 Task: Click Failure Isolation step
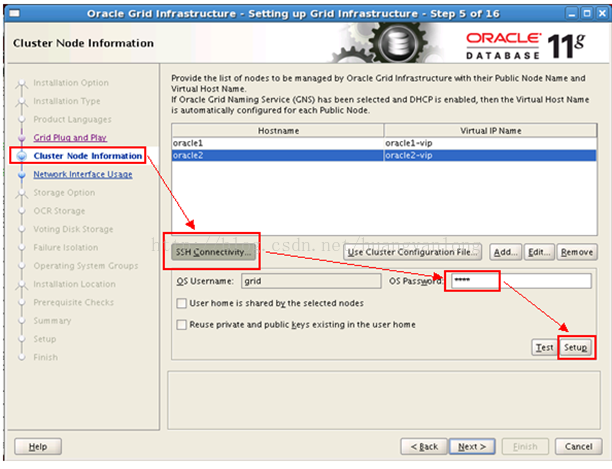tap(66, 247)
